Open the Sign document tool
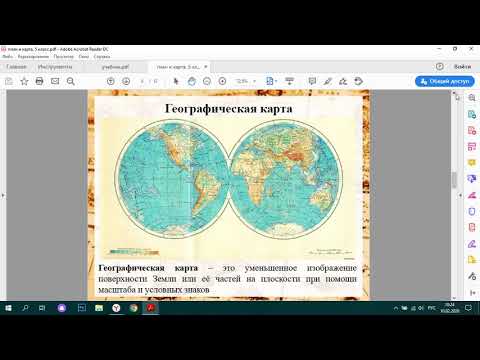 (343, 81)
